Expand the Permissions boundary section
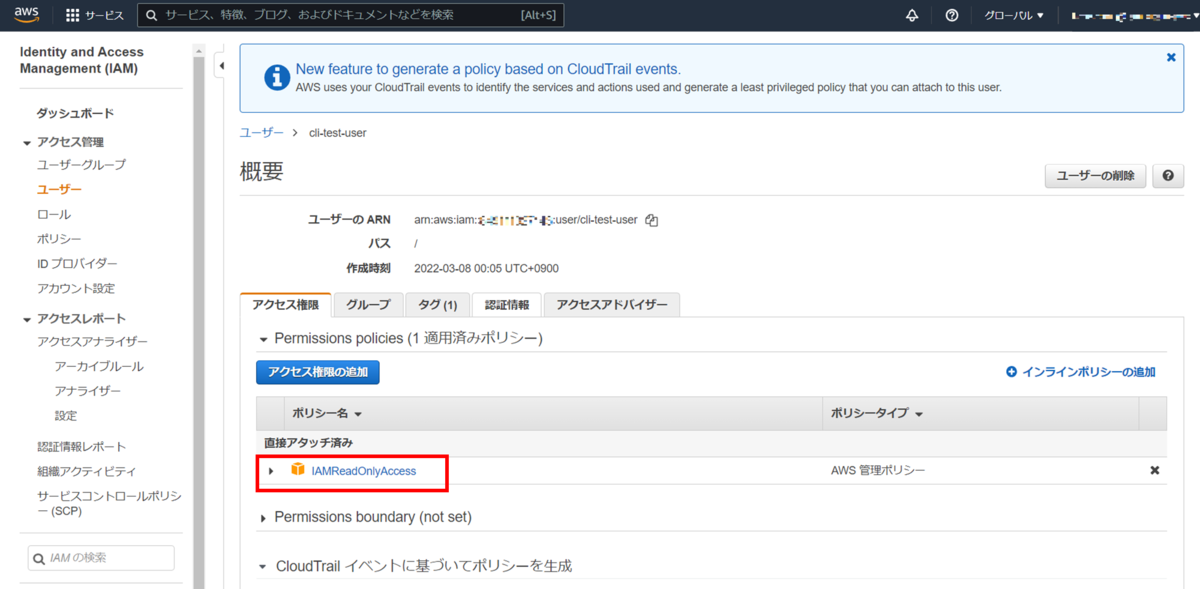 coord(264,518)
